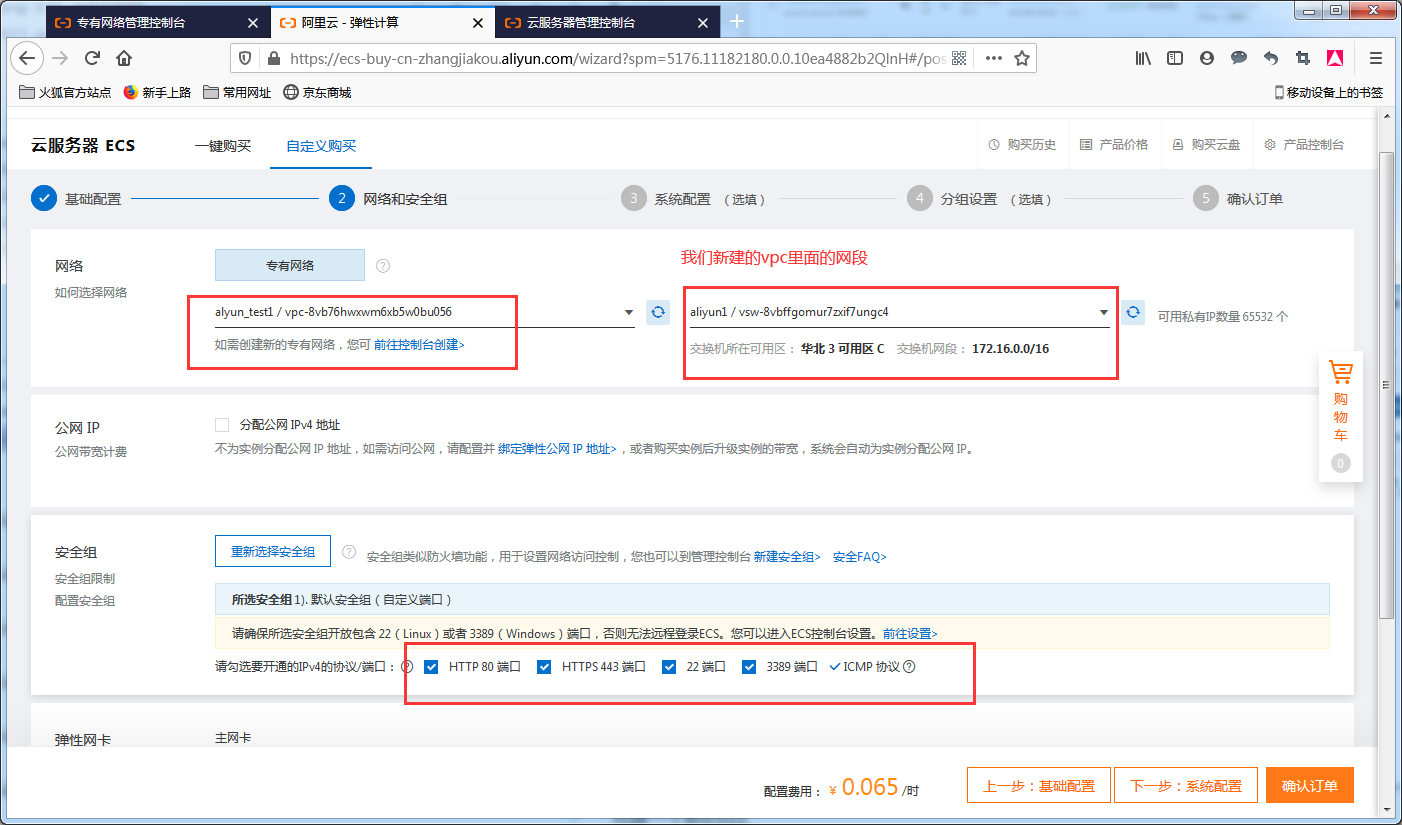Switch to the 一键购买 tab
This screenshot has height=825, width=1402.
coord(222,144)
